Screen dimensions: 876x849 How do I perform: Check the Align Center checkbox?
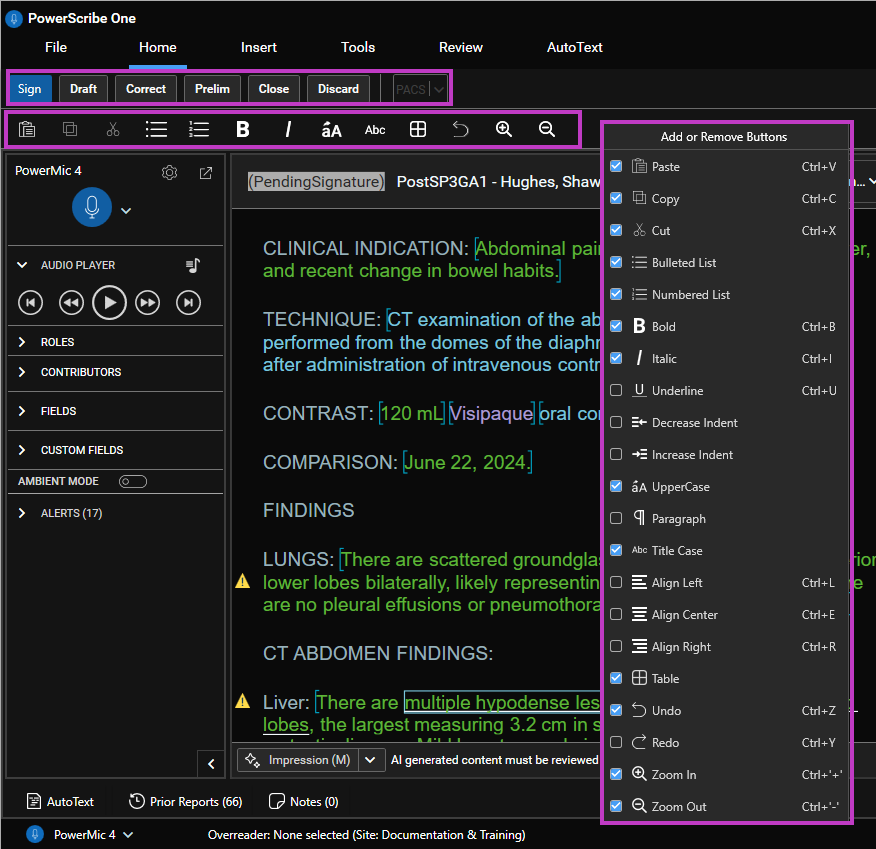(616, 614)
